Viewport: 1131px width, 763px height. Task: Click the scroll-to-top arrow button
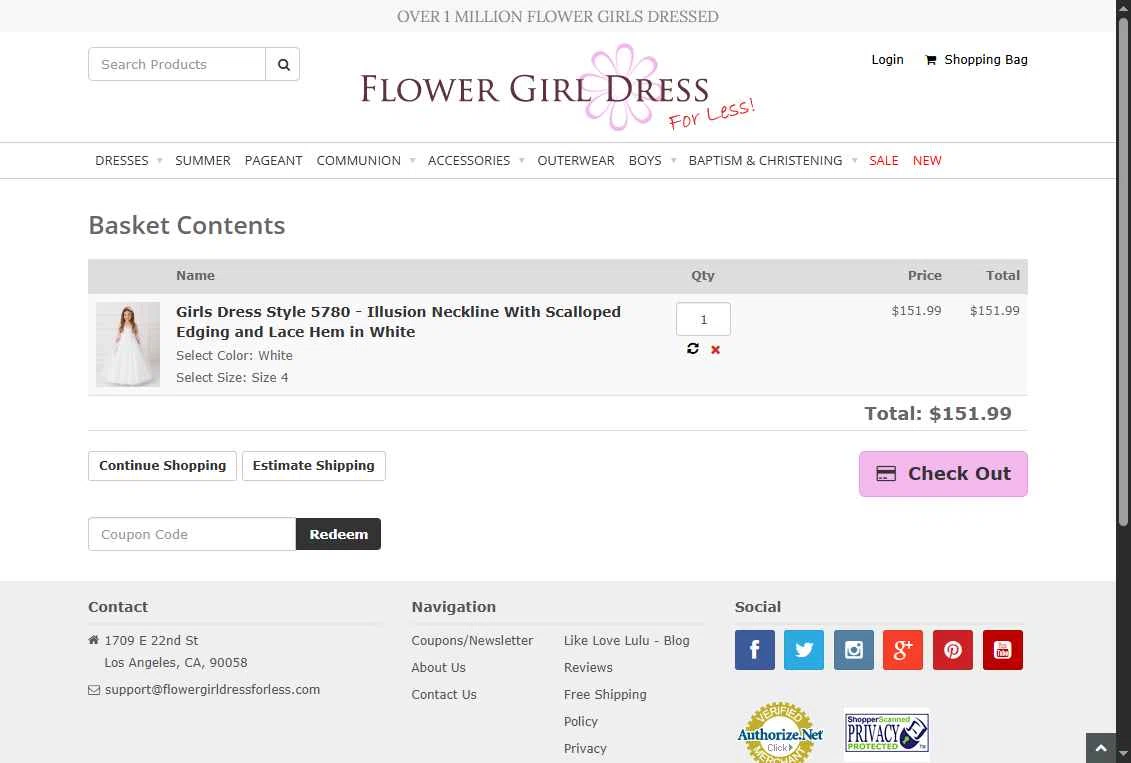[x=1101, y=749]
